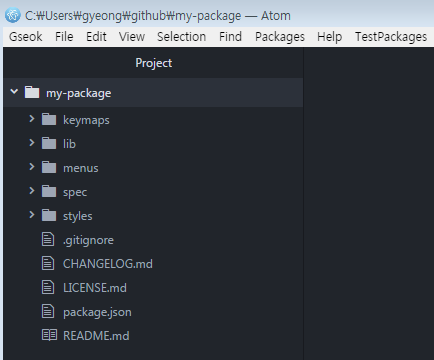This screenshot has height=360, width=434.
Task: Click the README.md book icon
Action: [x=49, y=335]
